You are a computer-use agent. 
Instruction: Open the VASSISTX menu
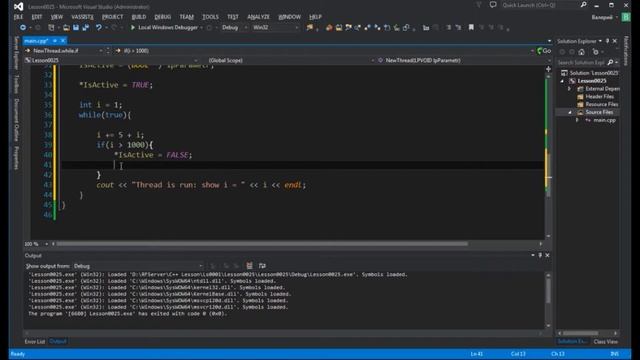point(82,17)
